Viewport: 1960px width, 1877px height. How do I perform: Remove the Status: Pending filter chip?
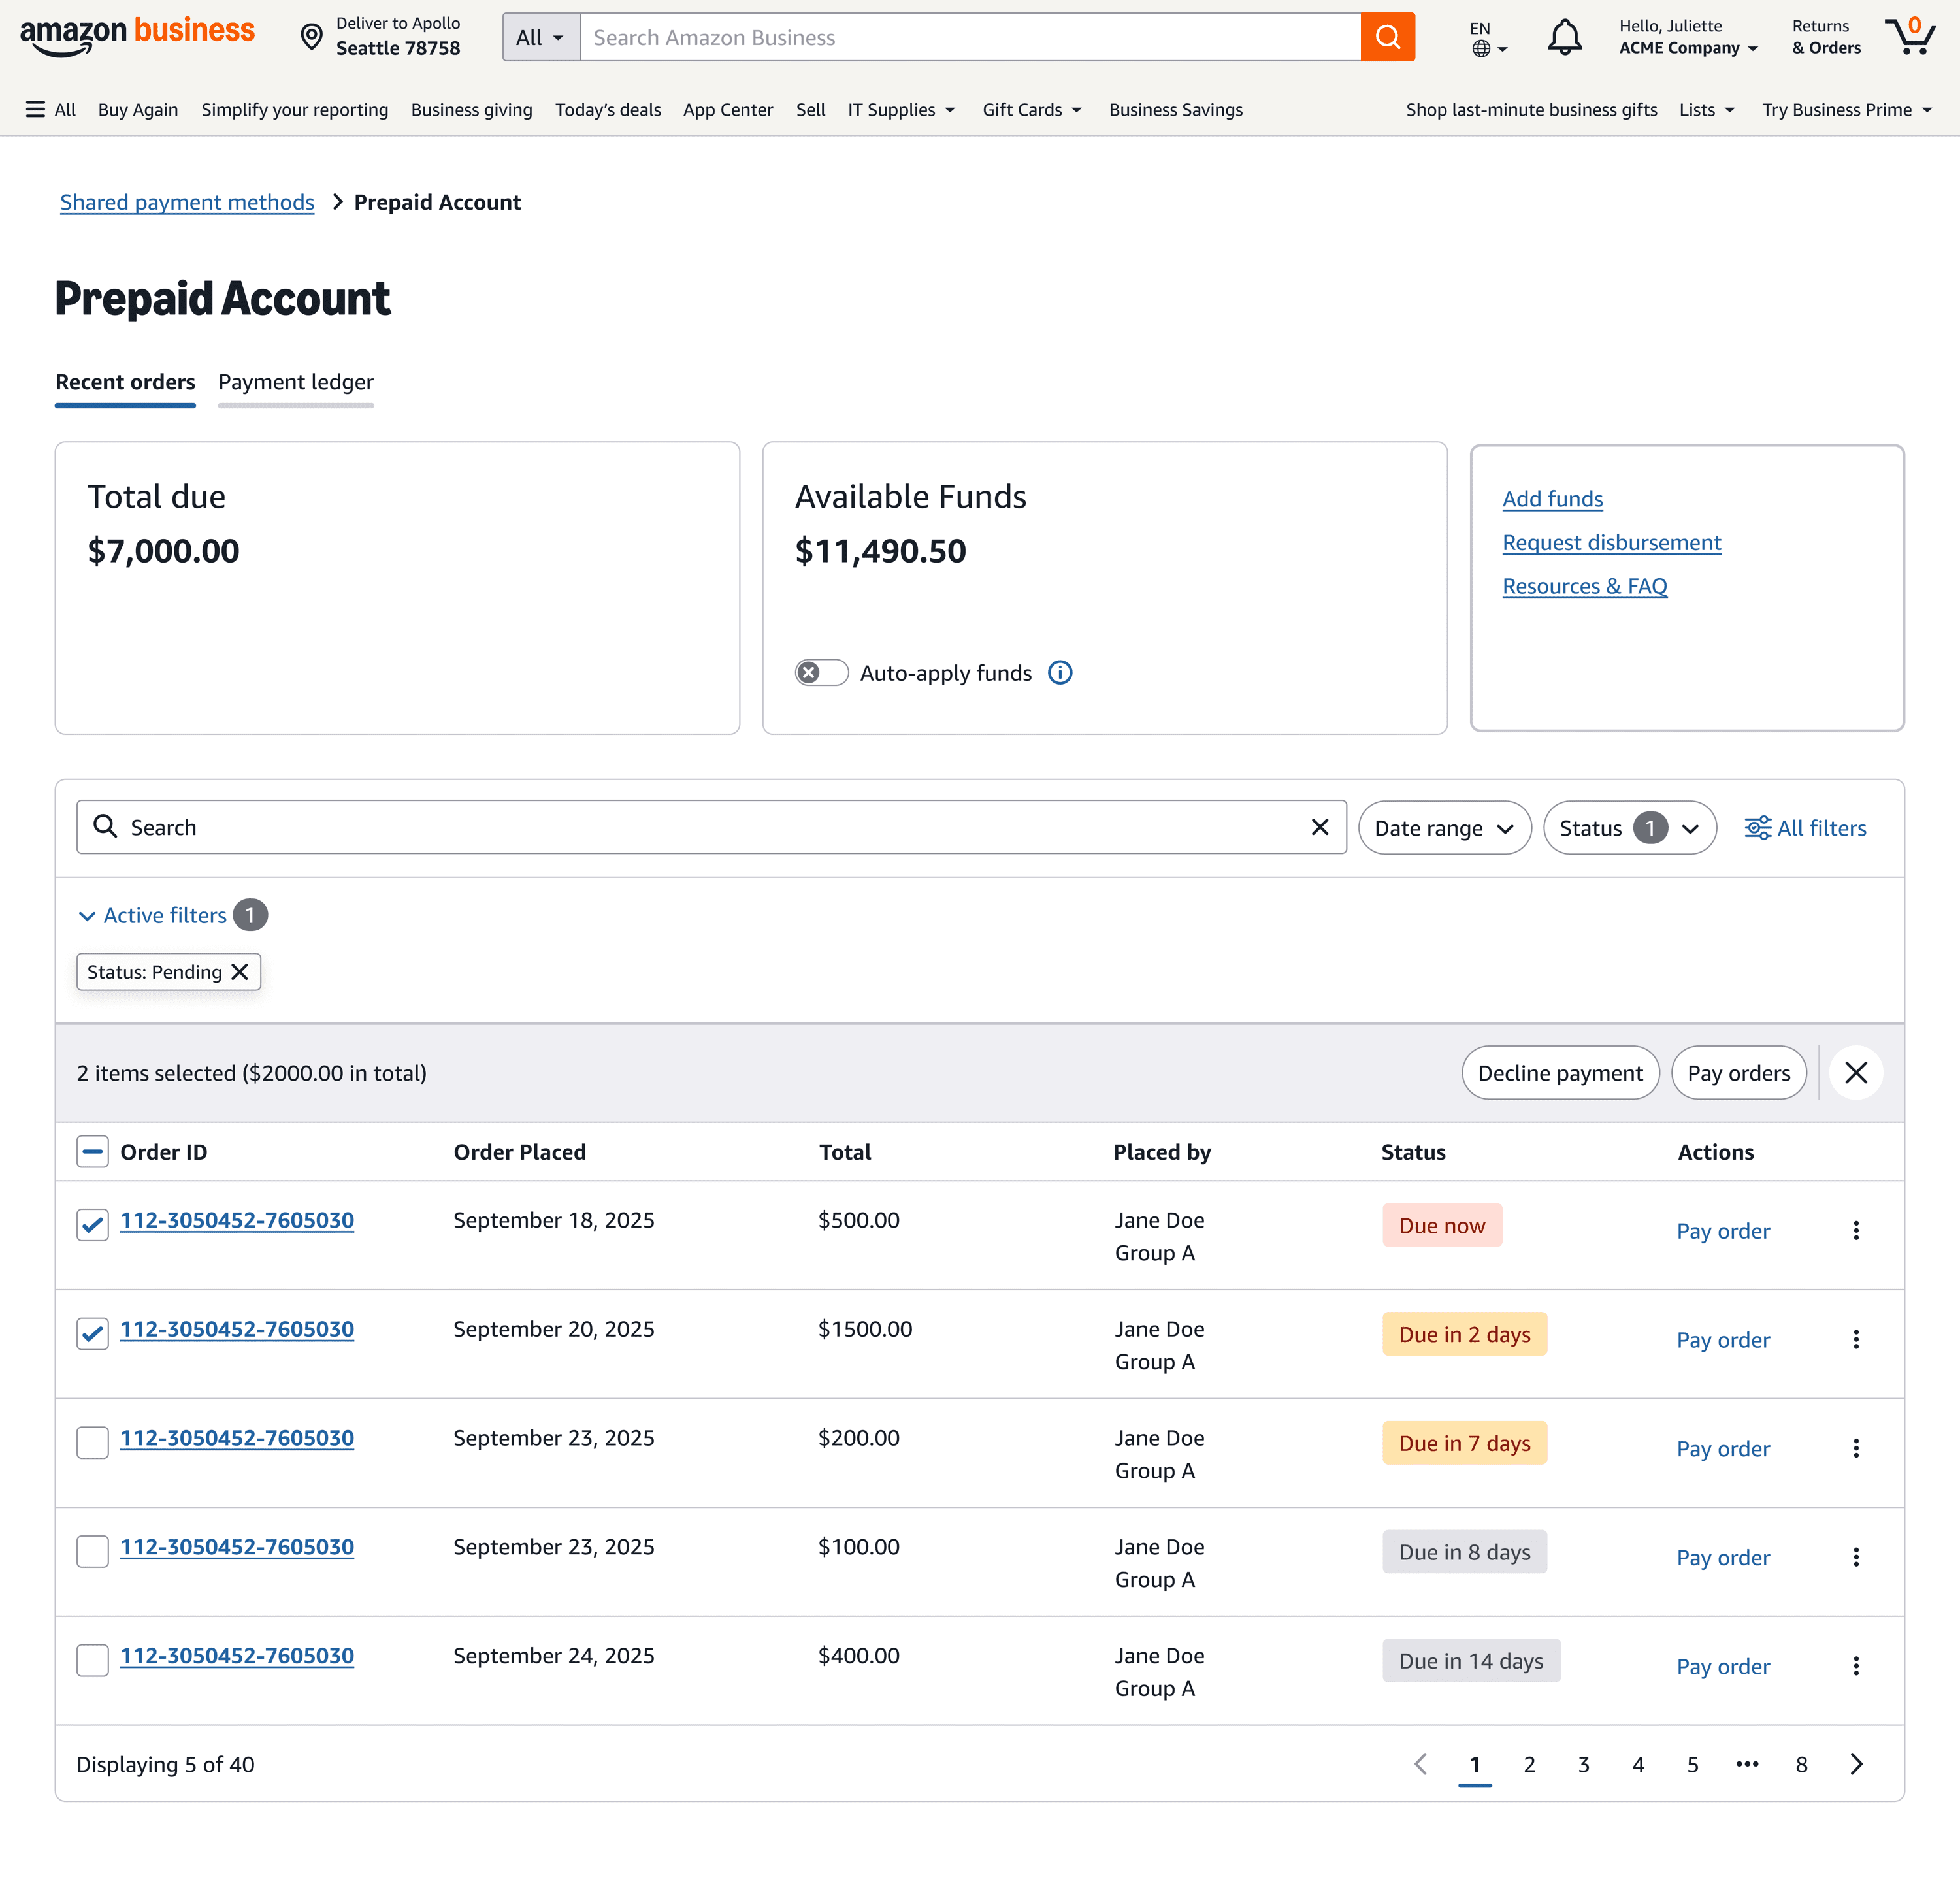240,972
